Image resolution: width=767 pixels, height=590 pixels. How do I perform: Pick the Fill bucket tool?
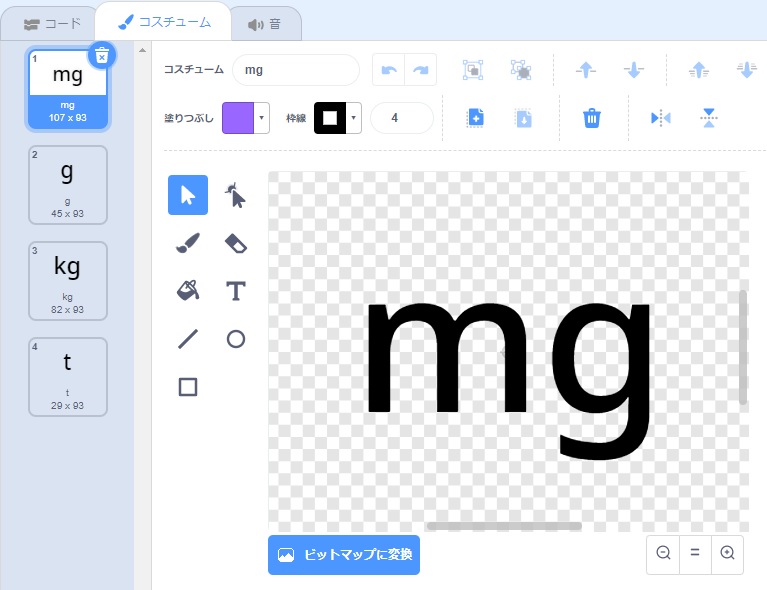click(188, 291)
